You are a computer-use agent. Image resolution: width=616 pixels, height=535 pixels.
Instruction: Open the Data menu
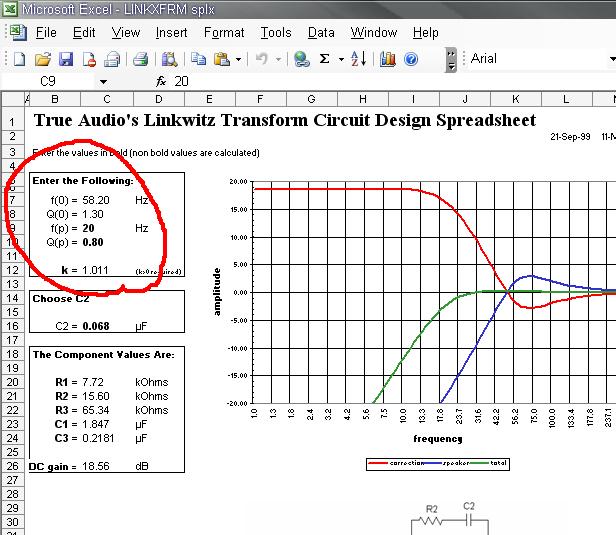(321, 33)
